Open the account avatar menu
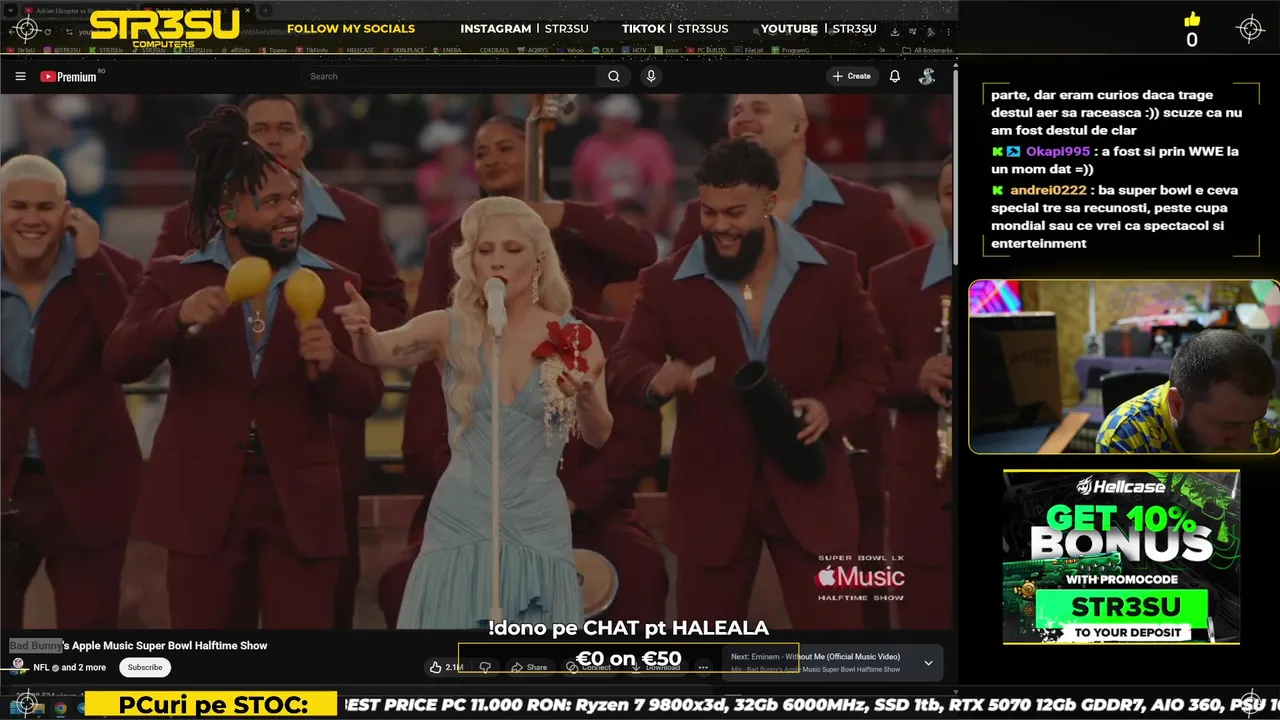The image size is (1280, 720). pyautogui.click(x=927, y=76)
